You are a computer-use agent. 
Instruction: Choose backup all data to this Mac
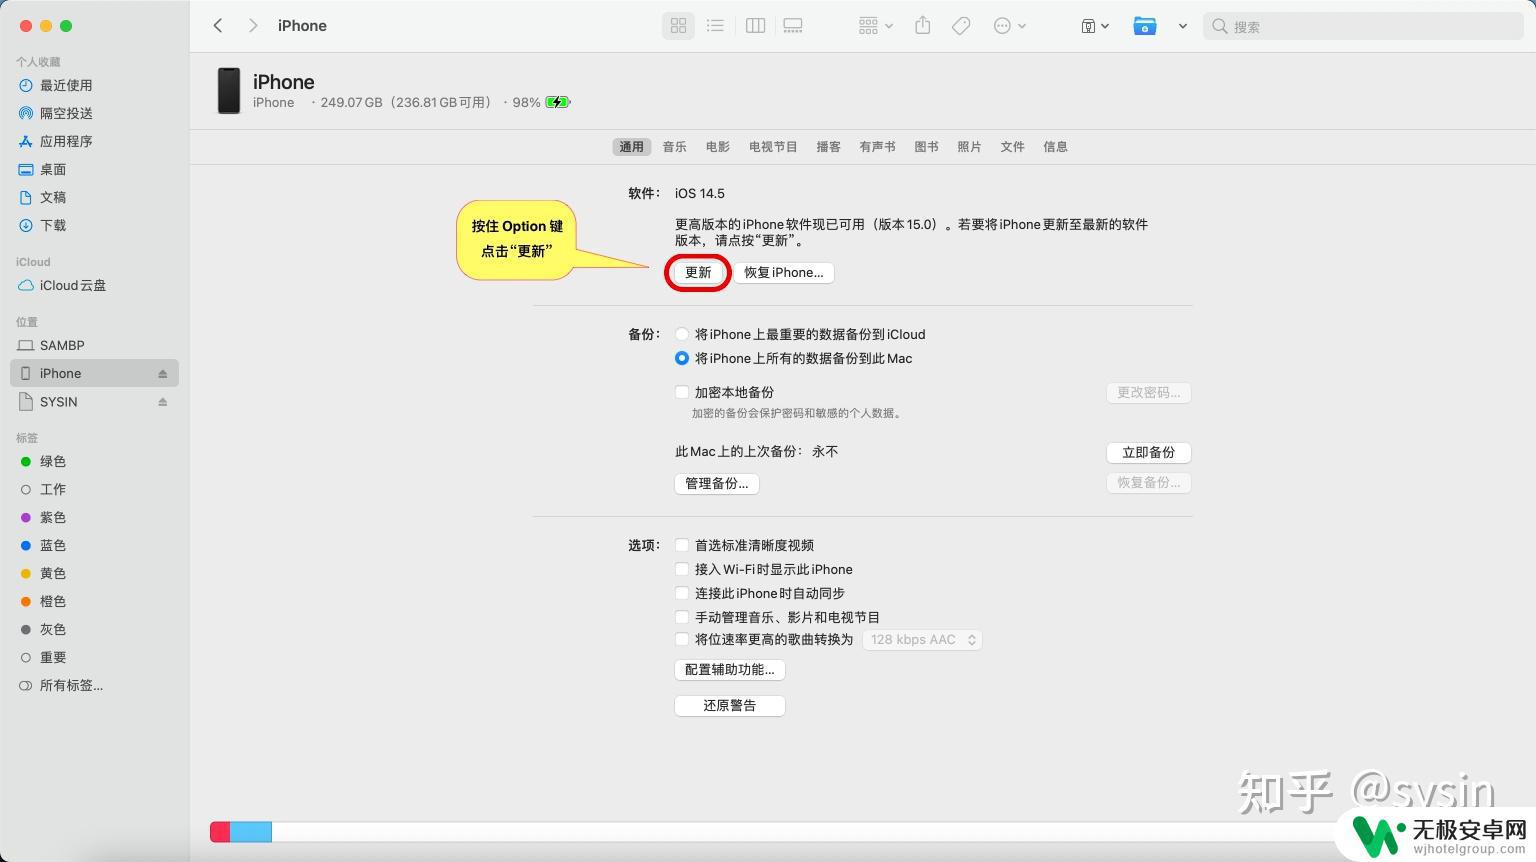[682, 358]
